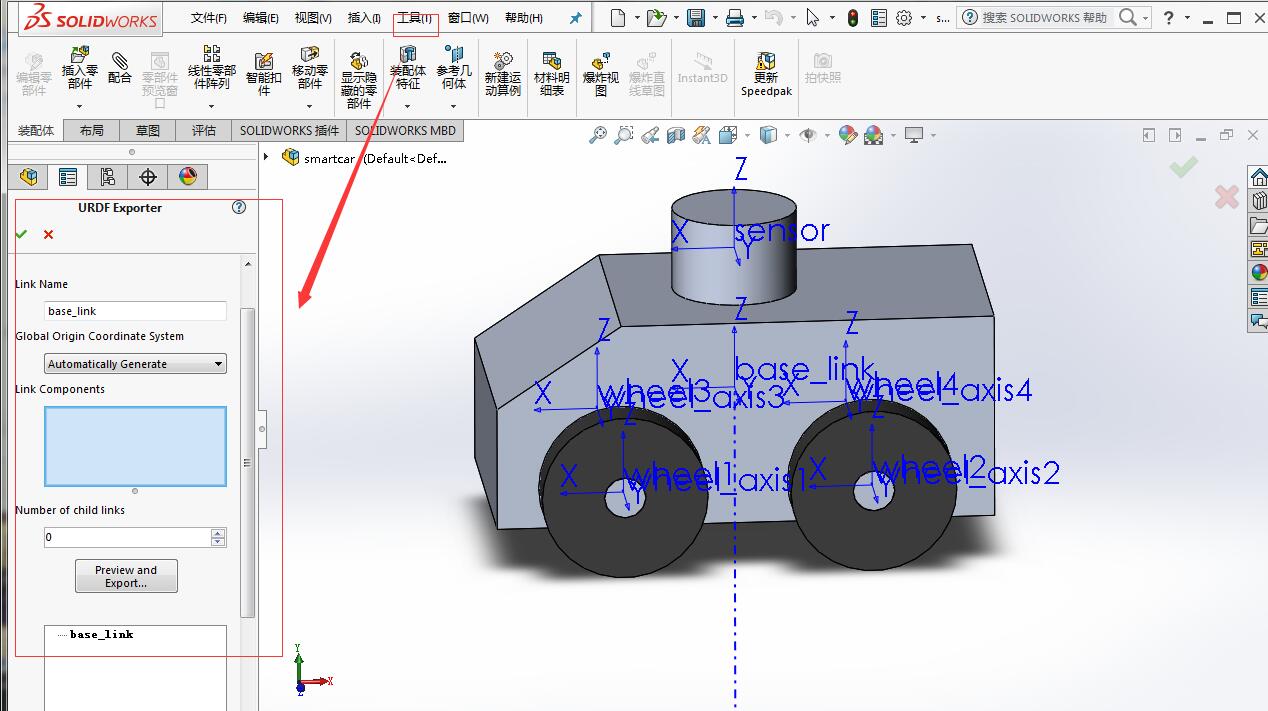The width and height of the screenshot is (1268, 711).
Task: Open the Save dropdown arrow
Action: (x=713, y=19)
